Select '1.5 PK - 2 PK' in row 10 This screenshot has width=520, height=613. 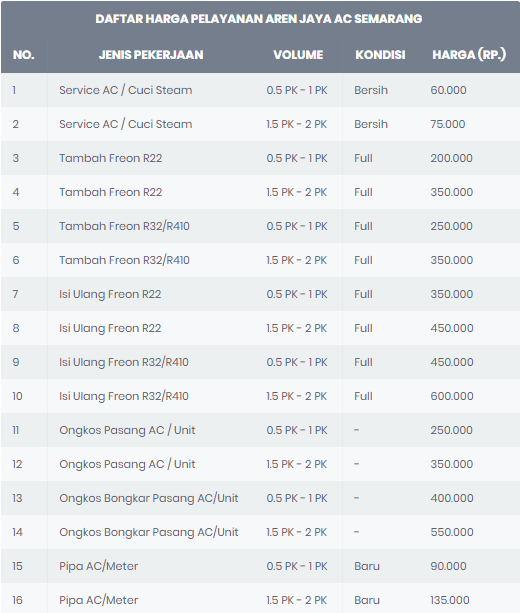(296, 396)
